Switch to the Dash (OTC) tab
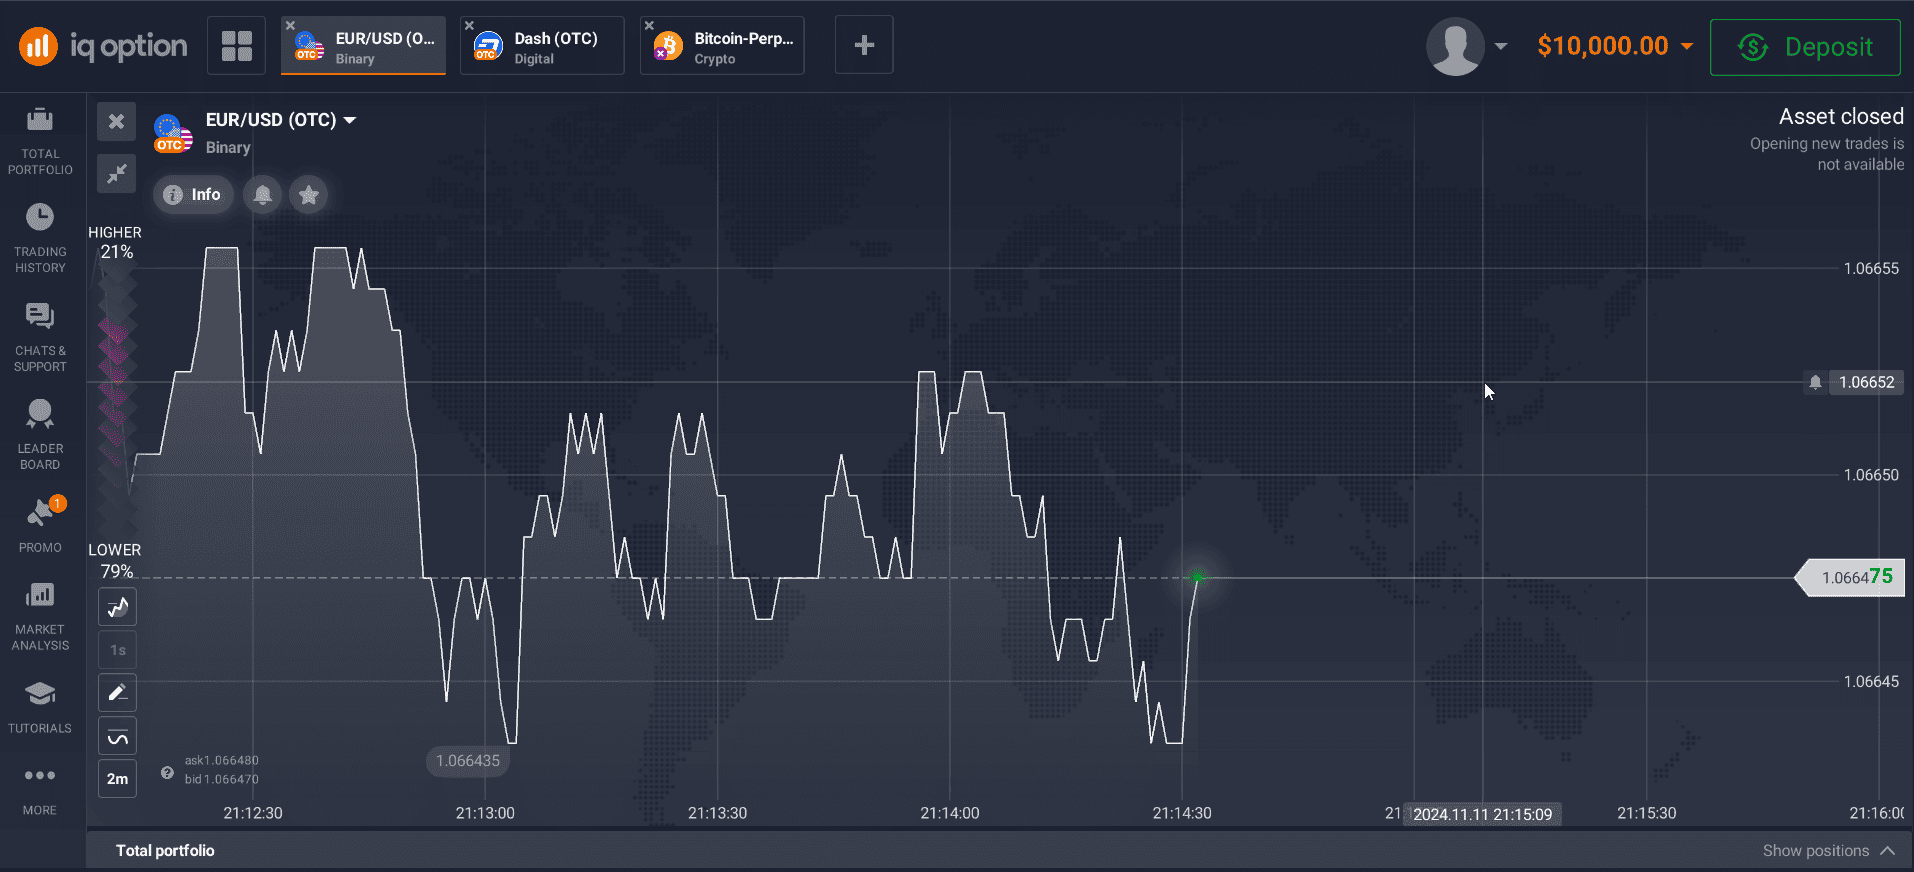 click(542, 47)
